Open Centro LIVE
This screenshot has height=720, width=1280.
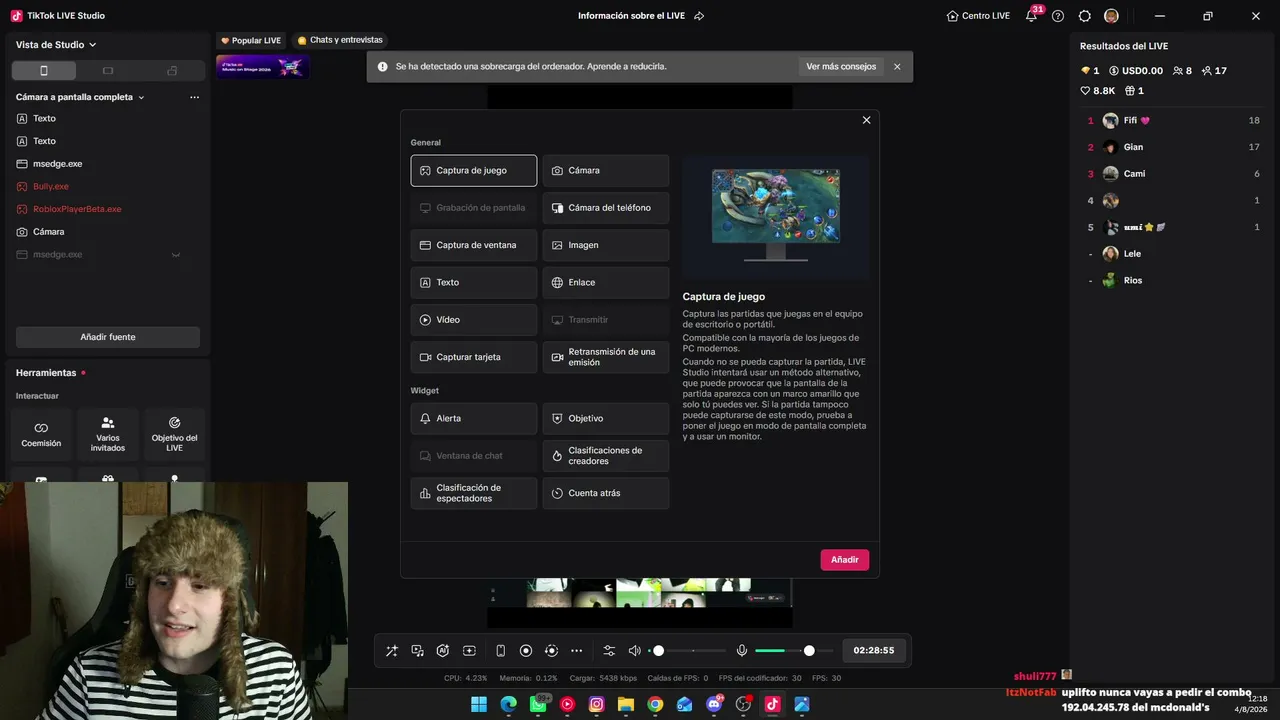pos(978,16)
